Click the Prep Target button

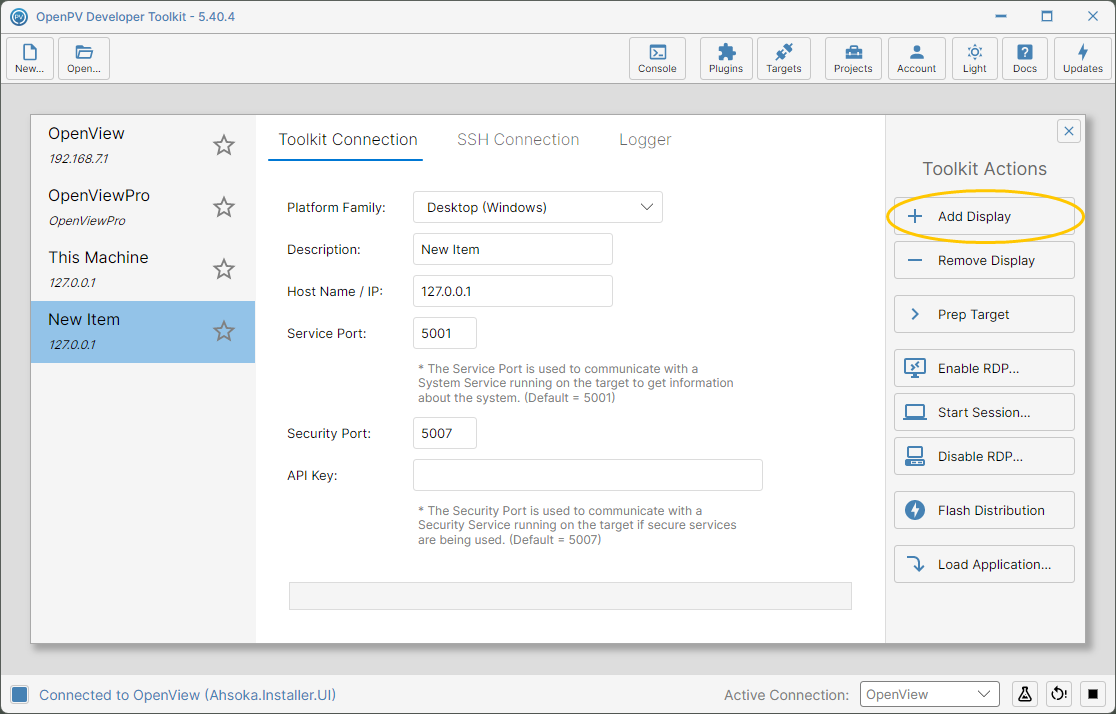[984, 315]
